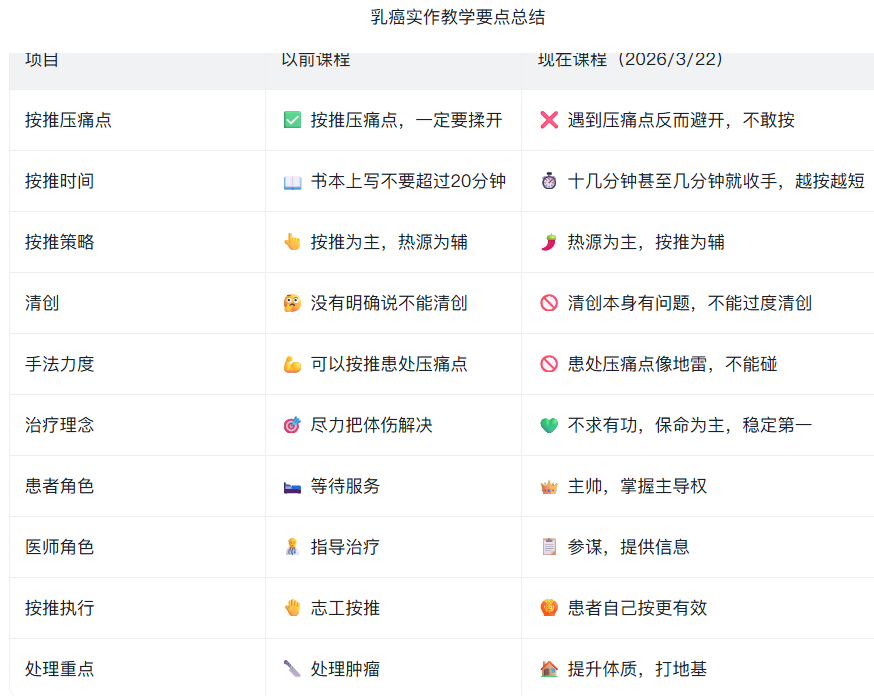The image size is (874, 696).
Task: Click the green checkmark icon beside 按推压痛点，一定要揉开
Action: (x=292, y=120)
